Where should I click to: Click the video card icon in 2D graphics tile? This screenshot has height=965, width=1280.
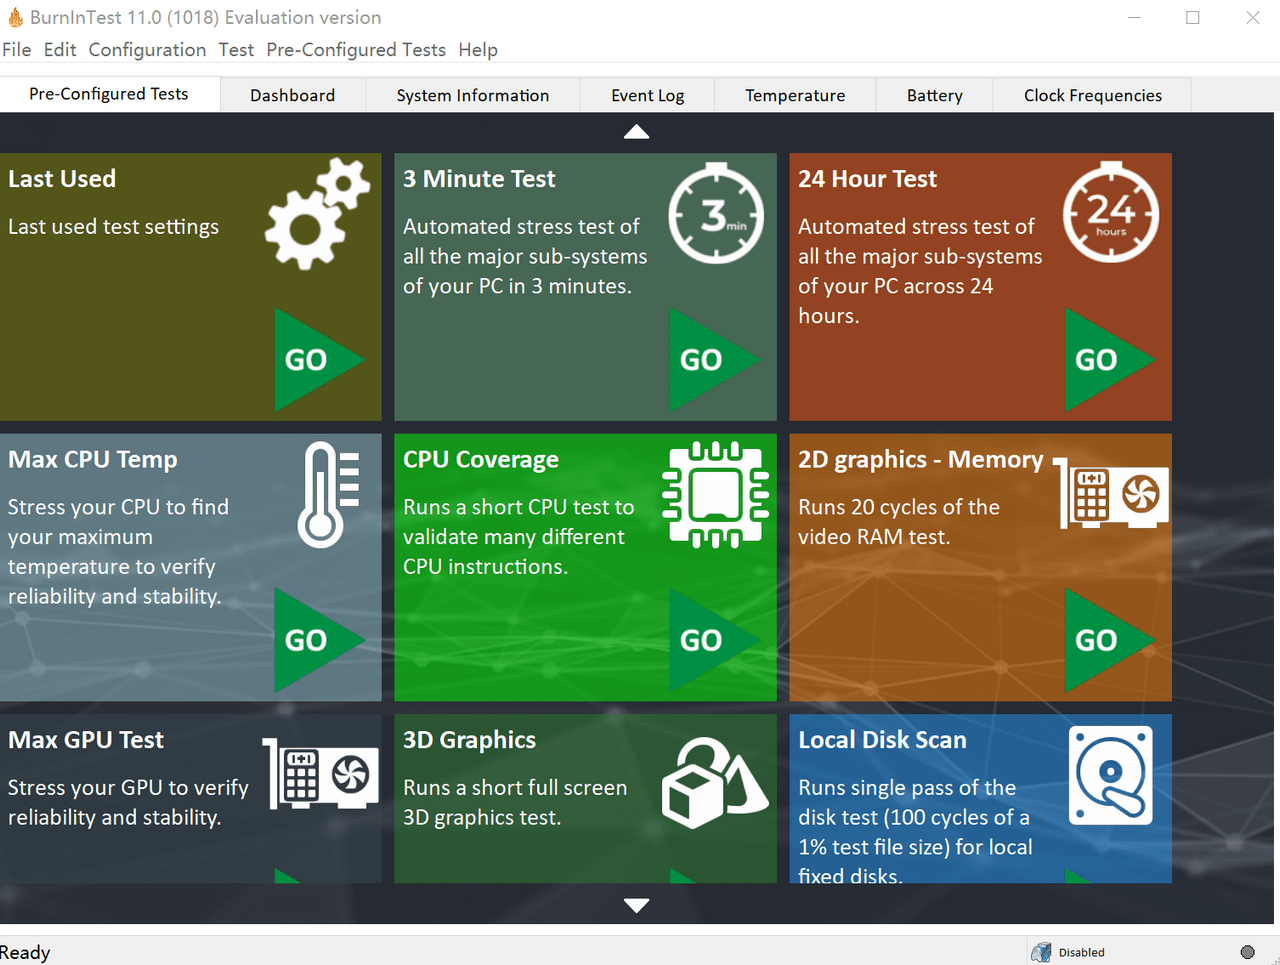coord(1113,494)
